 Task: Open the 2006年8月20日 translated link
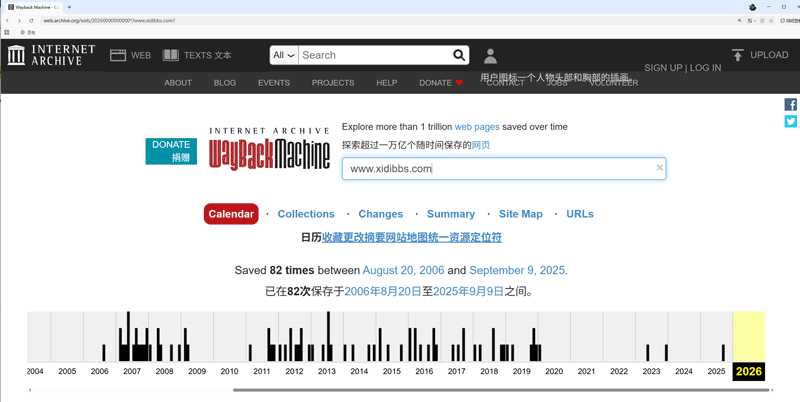click(x=383, y=291)
